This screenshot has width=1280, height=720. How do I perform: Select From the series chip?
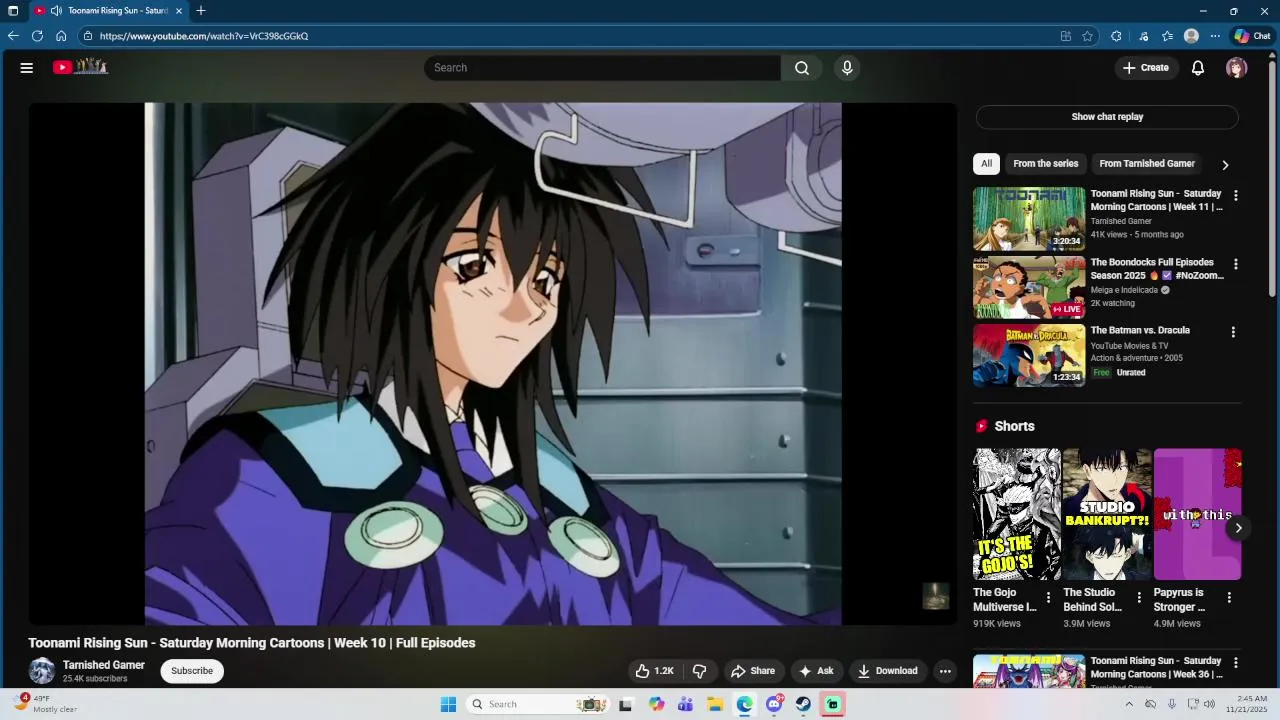[1046, 164]
